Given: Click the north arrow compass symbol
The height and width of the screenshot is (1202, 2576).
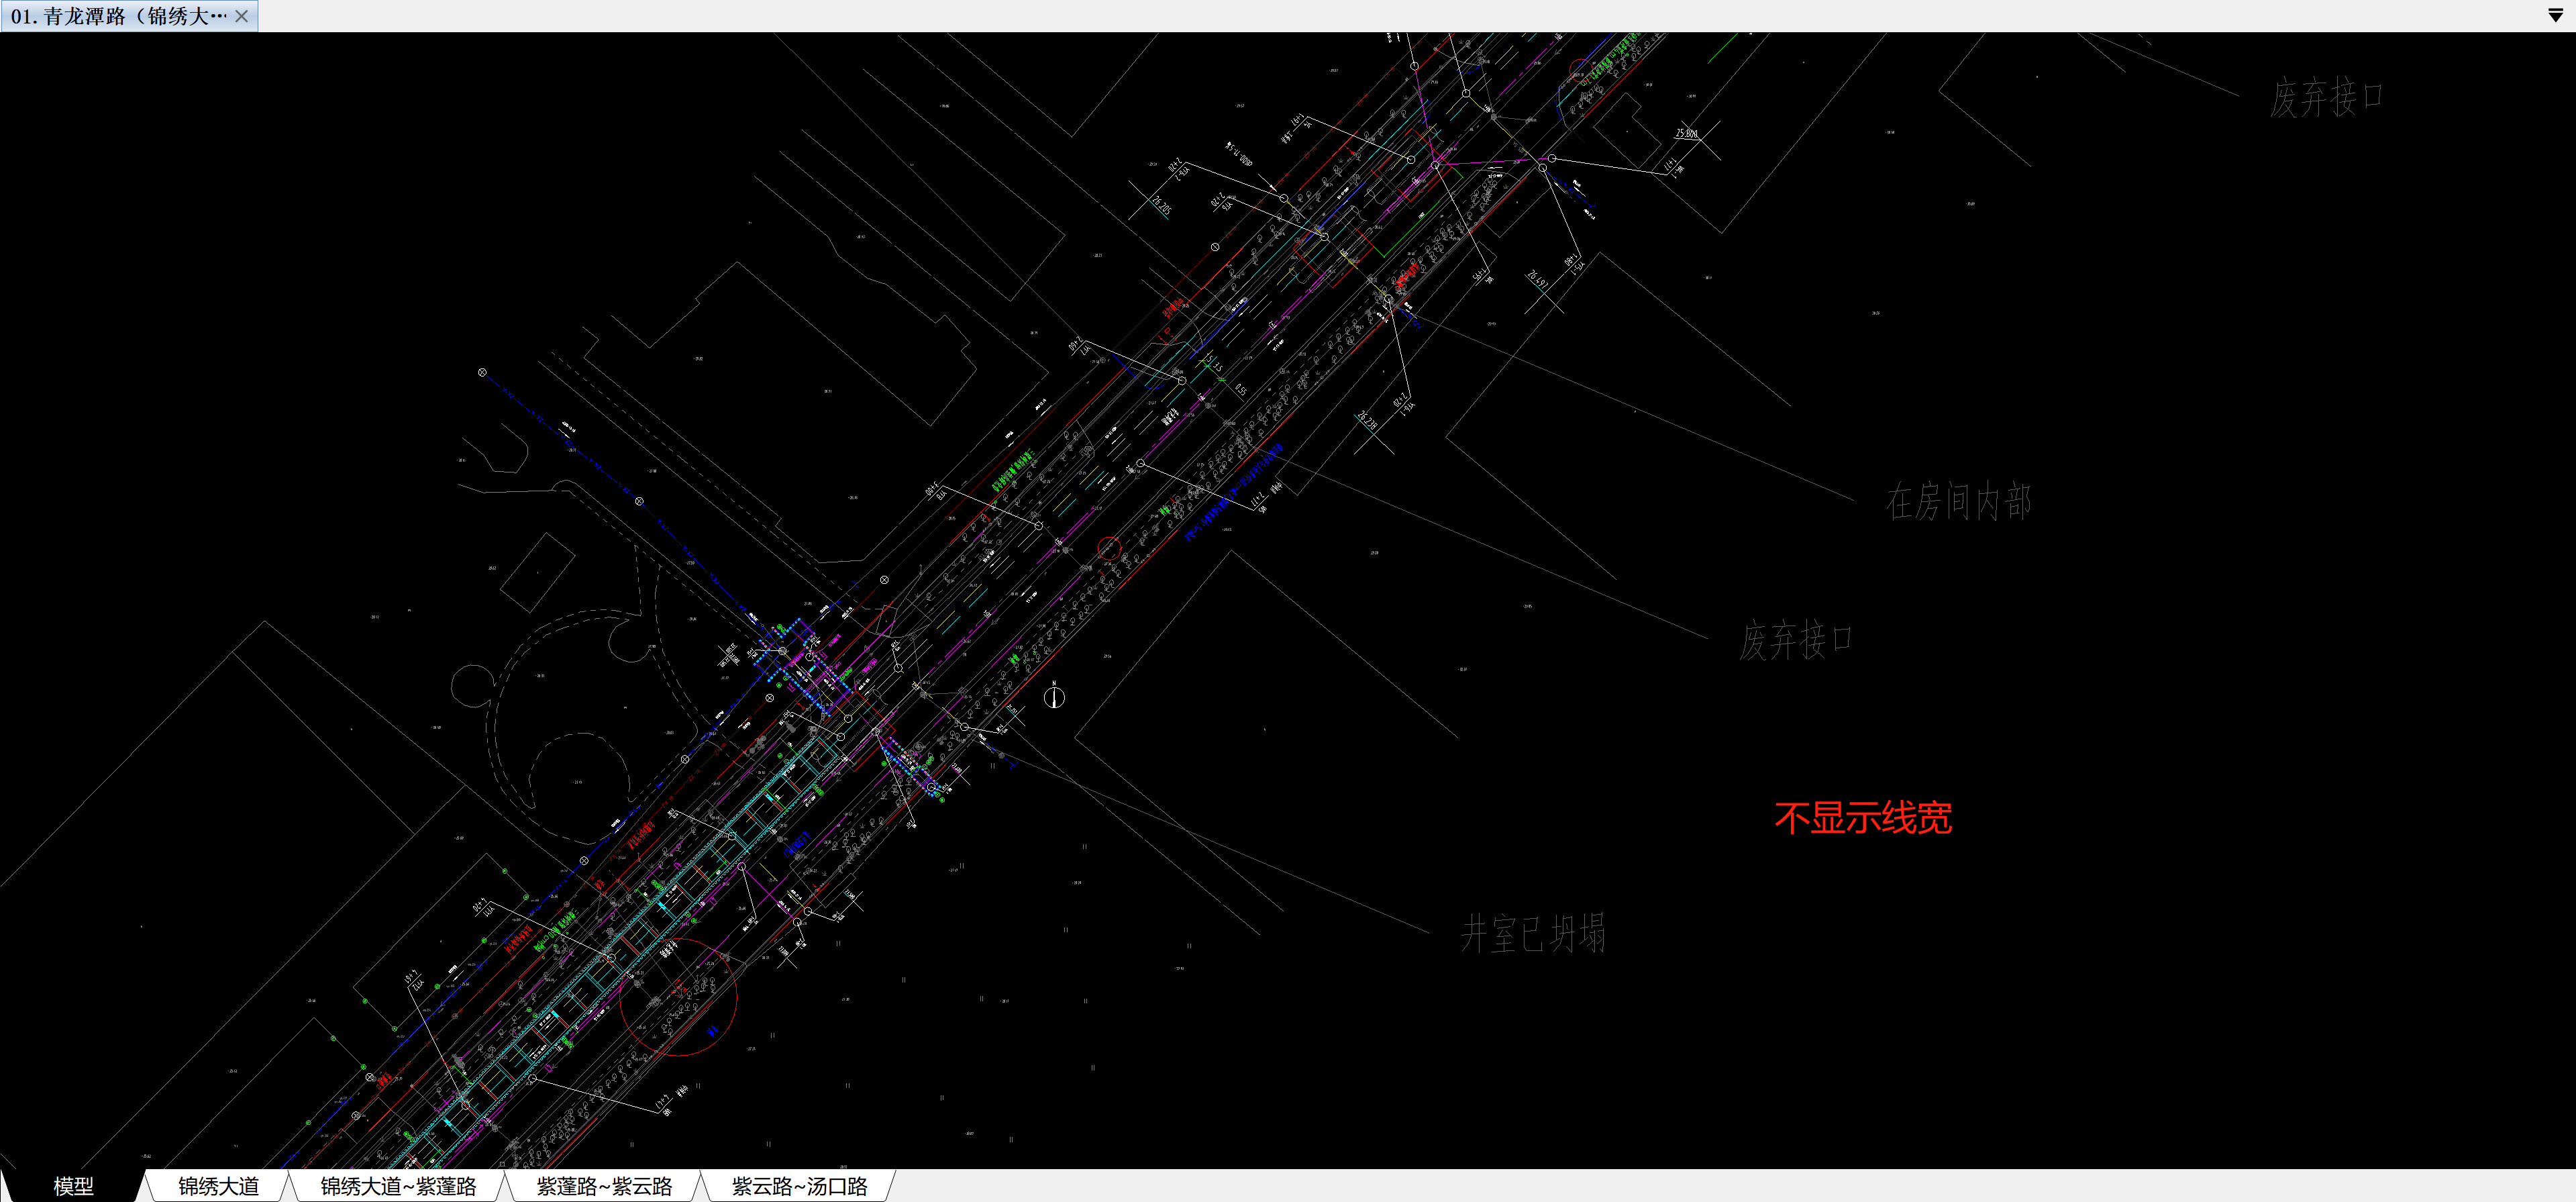Looking at the screenshot, I should 1054,696.
